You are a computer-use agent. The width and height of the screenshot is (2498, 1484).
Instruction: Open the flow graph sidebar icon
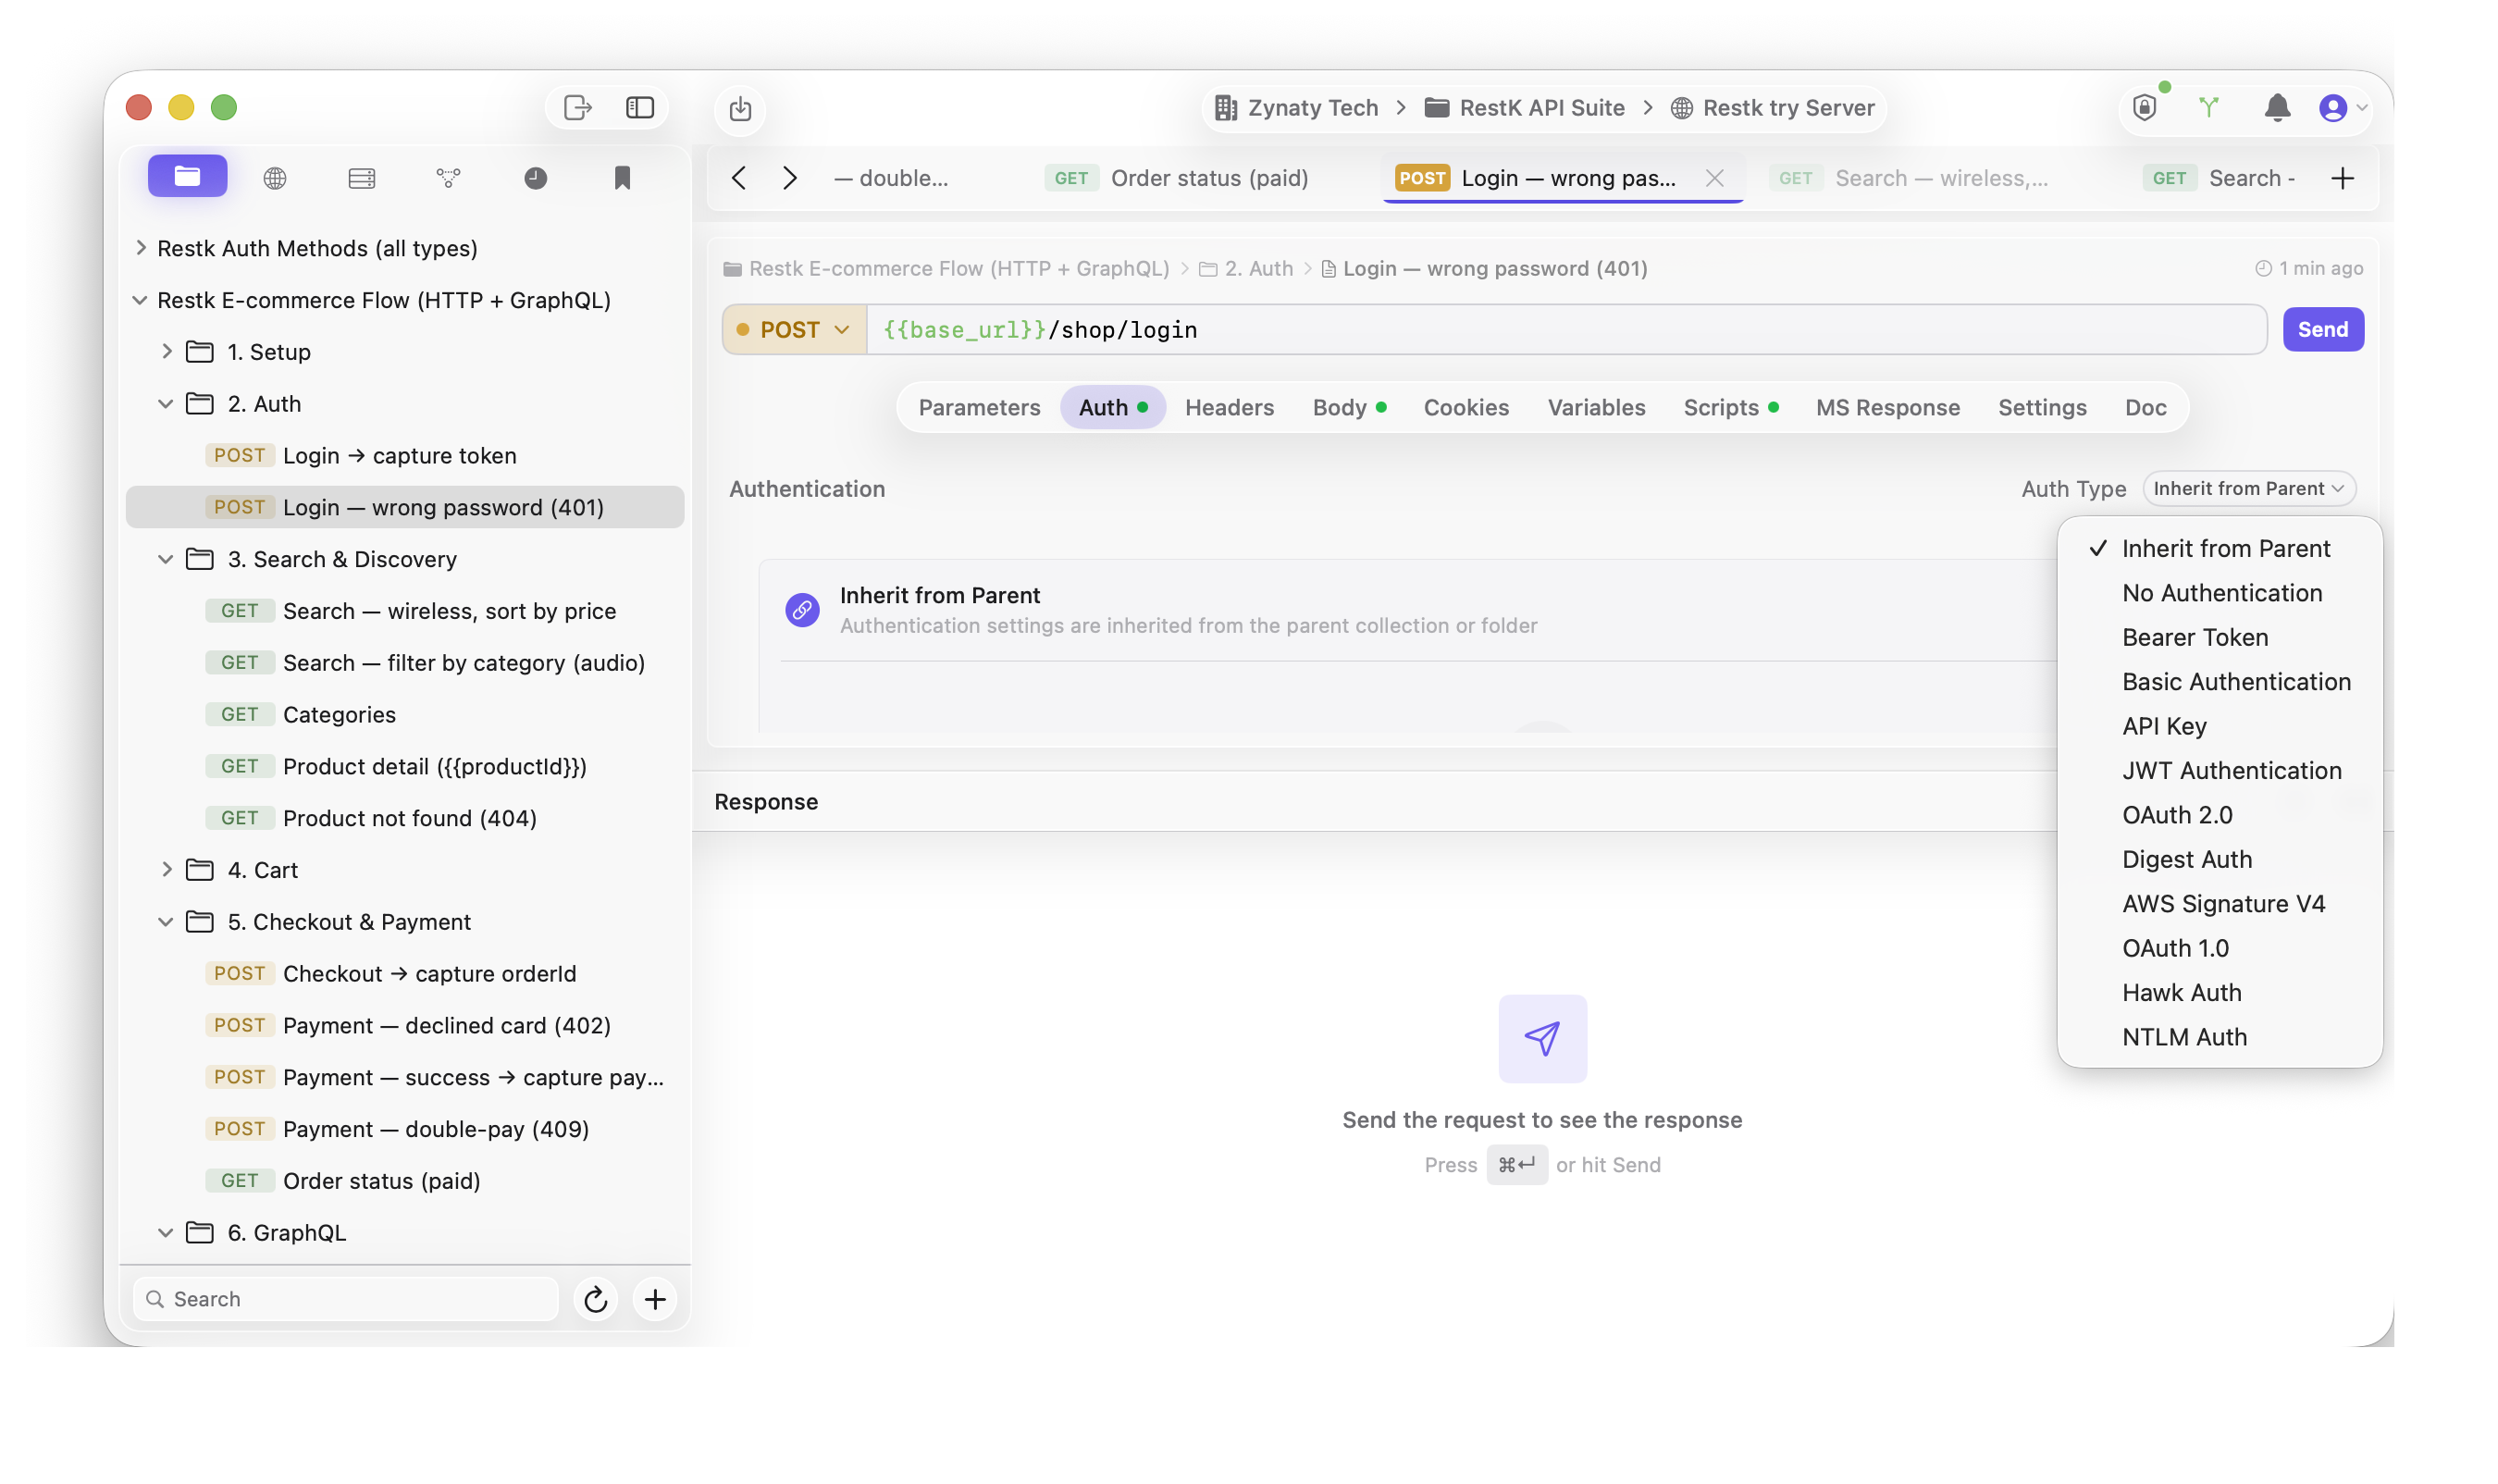(448, 178)
